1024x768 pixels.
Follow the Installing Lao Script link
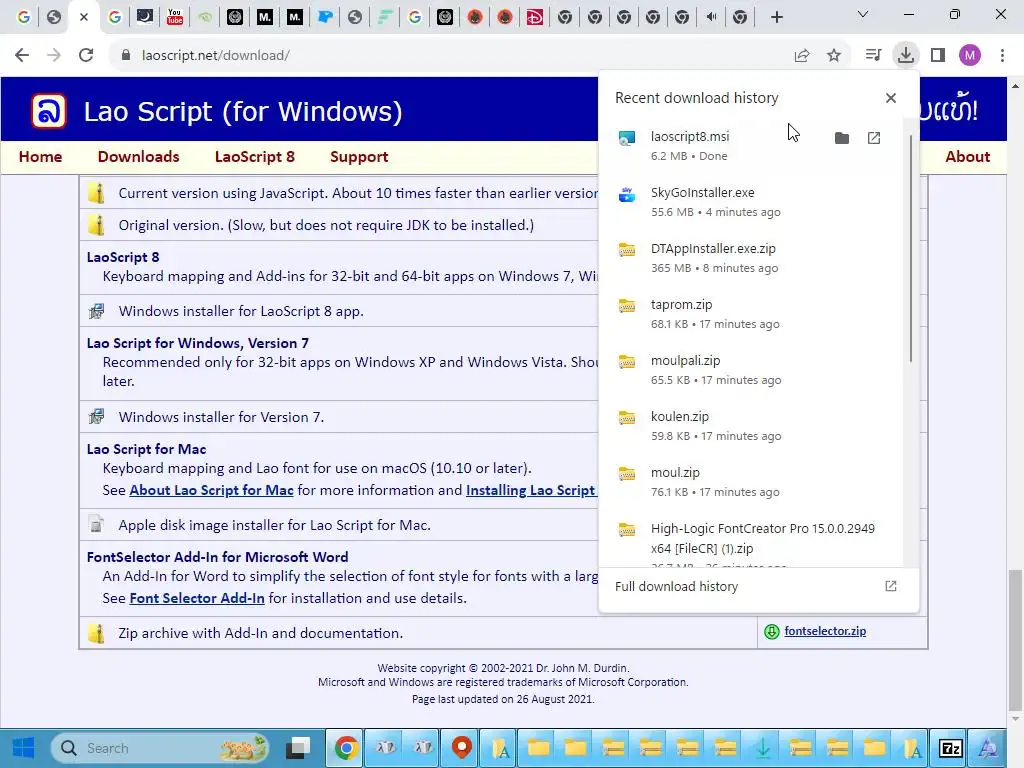(x=530, y=490)
